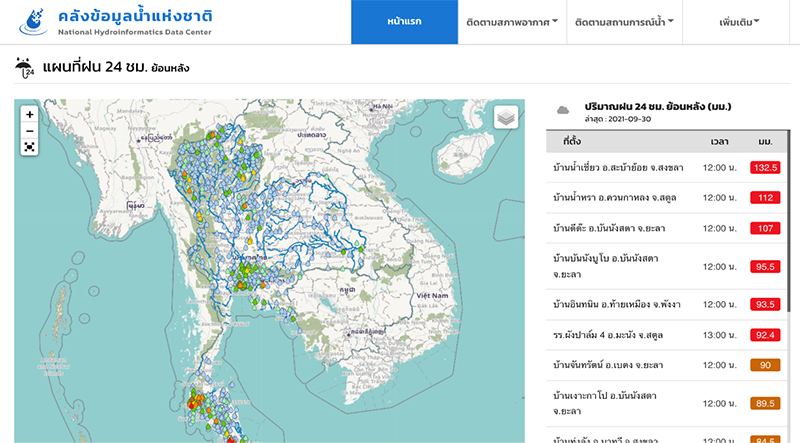Click the cloud icon in rainfall panel
Viewport: 800px width, 443px height.
pos(563,110)
